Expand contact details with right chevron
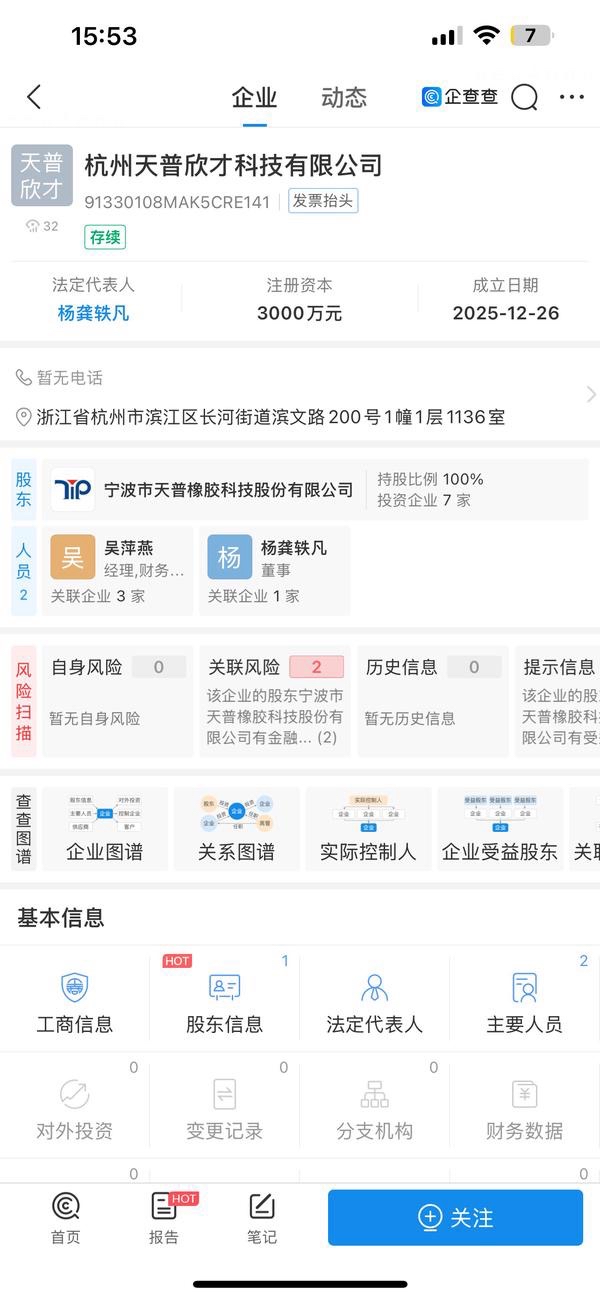The height and width of the screenshot is (1299, 600). click(590, 394)
